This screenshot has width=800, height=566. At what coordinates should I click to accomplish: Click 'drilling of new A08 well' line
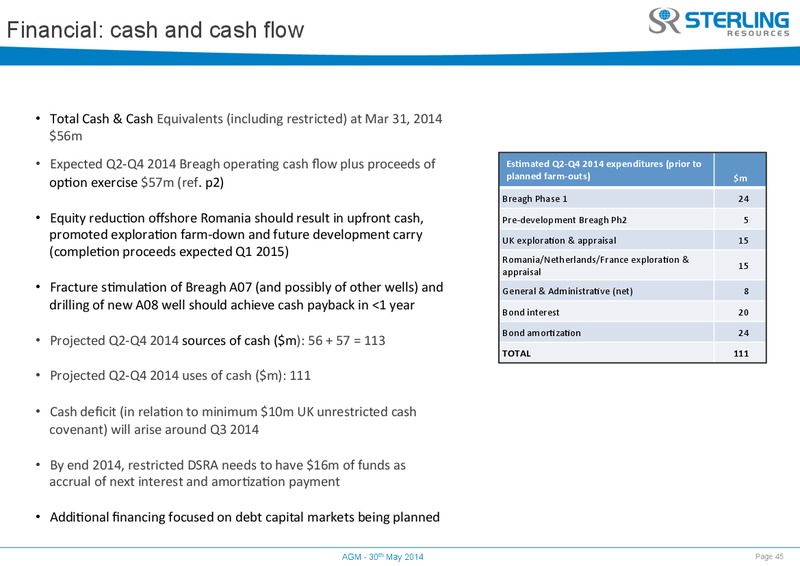point(232,305)
